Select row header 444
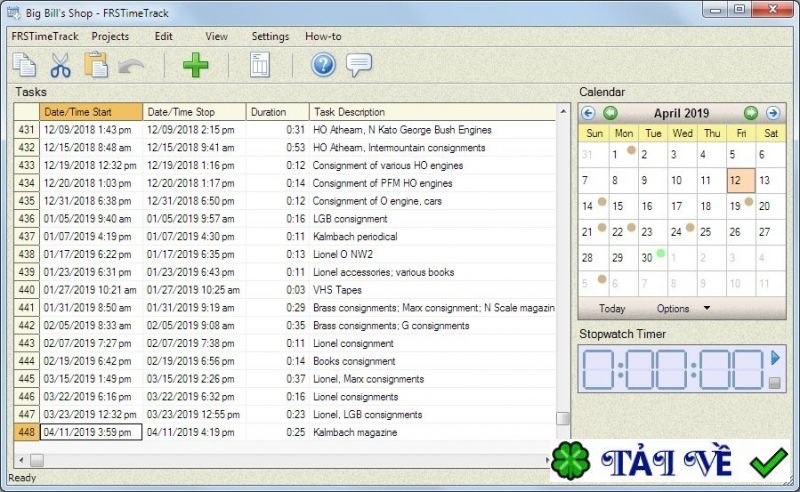 click(x=27, y=361)
